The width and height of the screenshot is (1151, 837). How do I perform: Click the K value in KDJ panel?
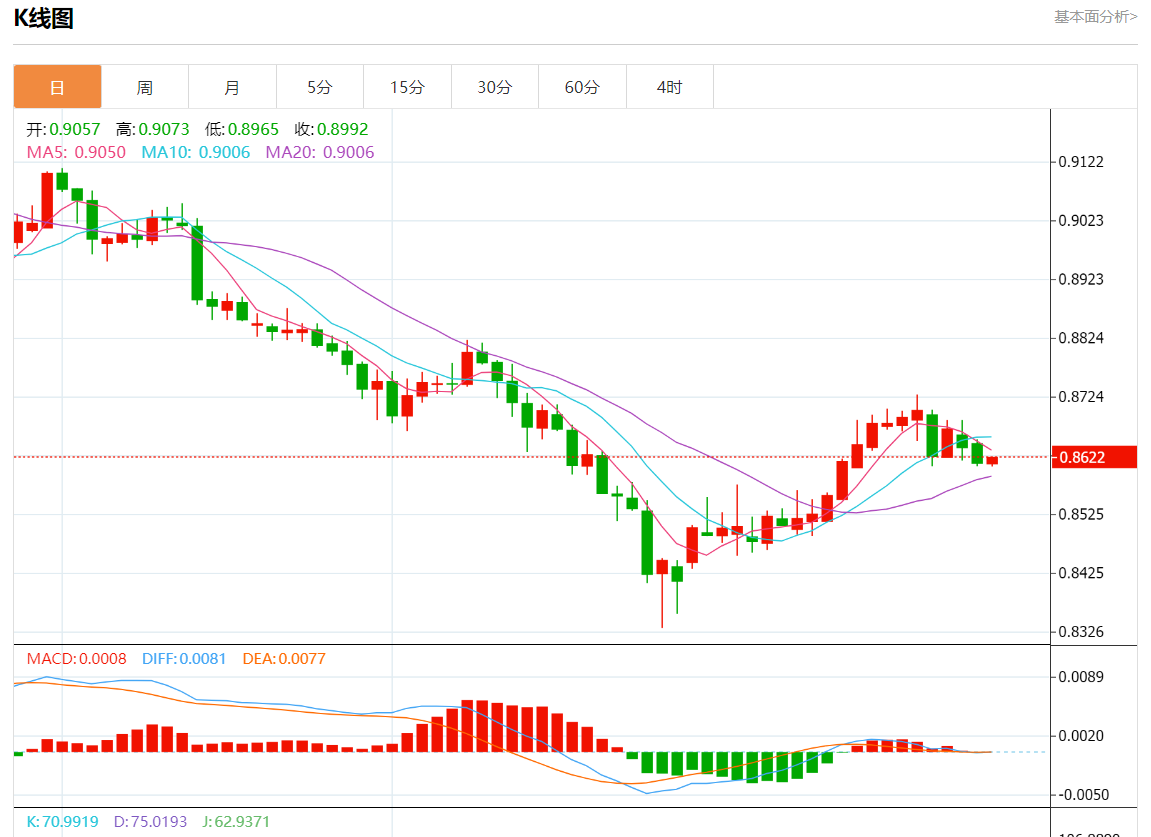63,821
